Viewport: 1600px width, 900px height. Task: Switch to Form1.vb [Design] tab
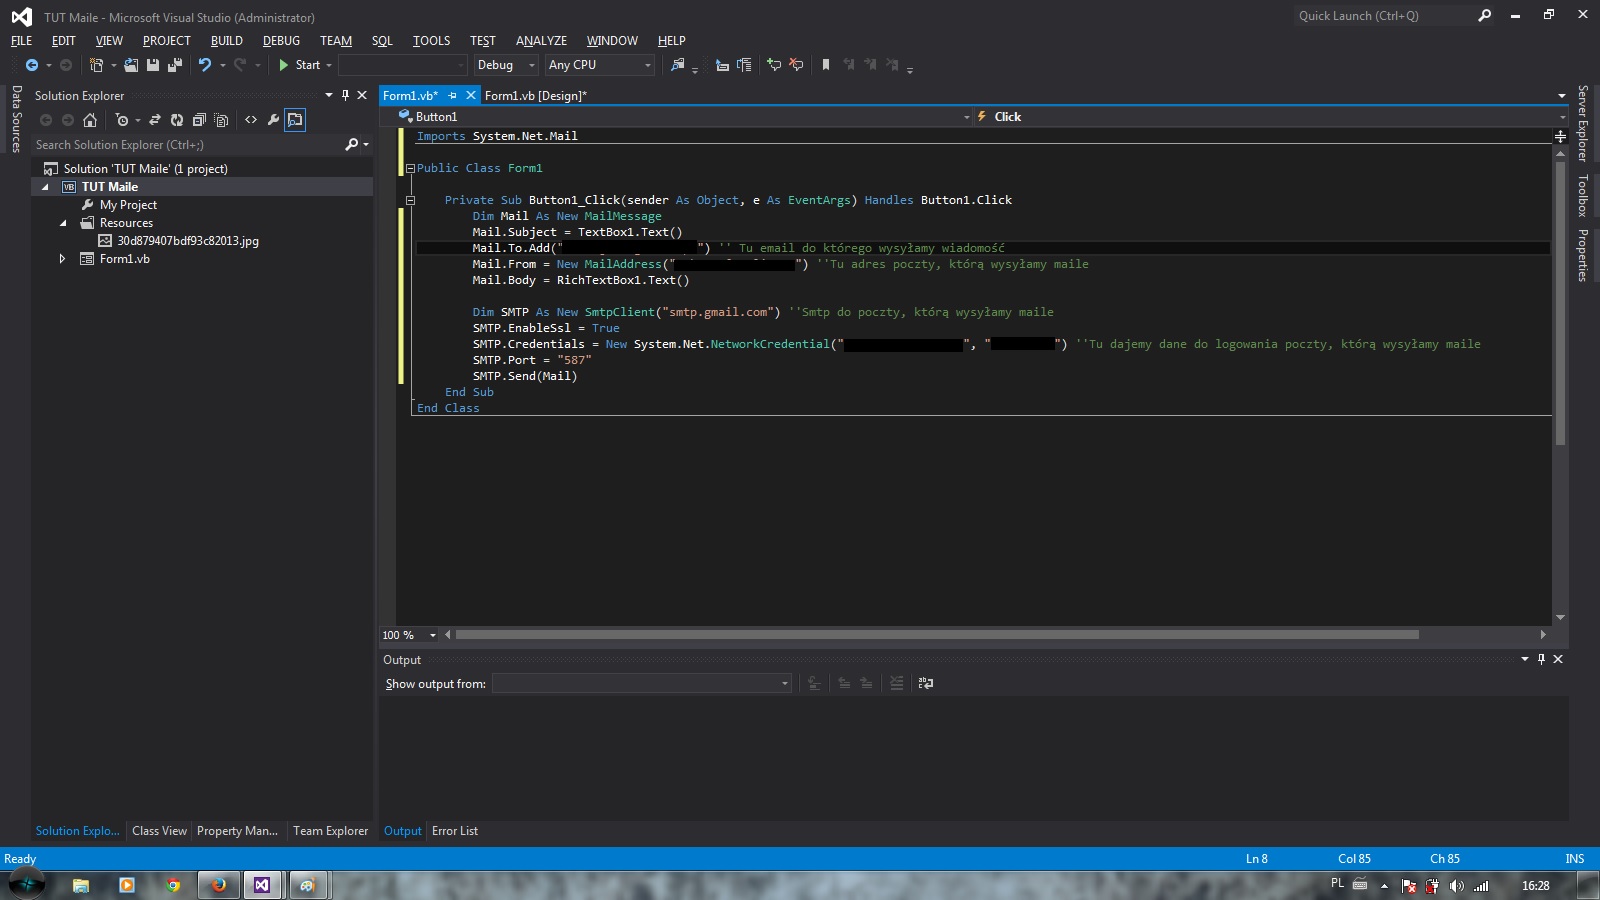[535, 96]
